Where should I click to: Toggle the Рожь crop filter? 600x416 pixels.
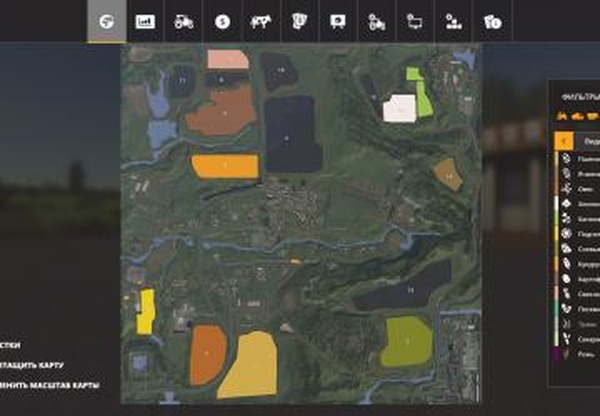pos(578,354)
